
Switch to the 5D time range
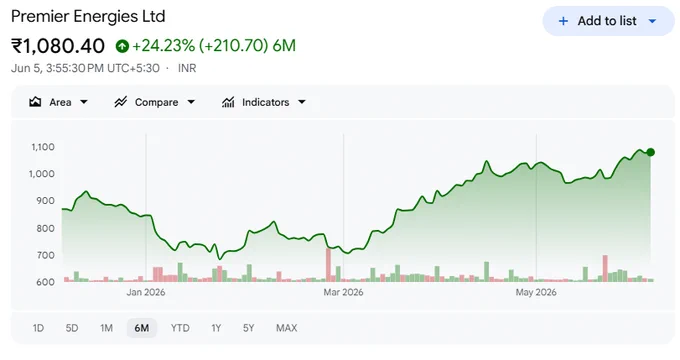coord(72,328)
